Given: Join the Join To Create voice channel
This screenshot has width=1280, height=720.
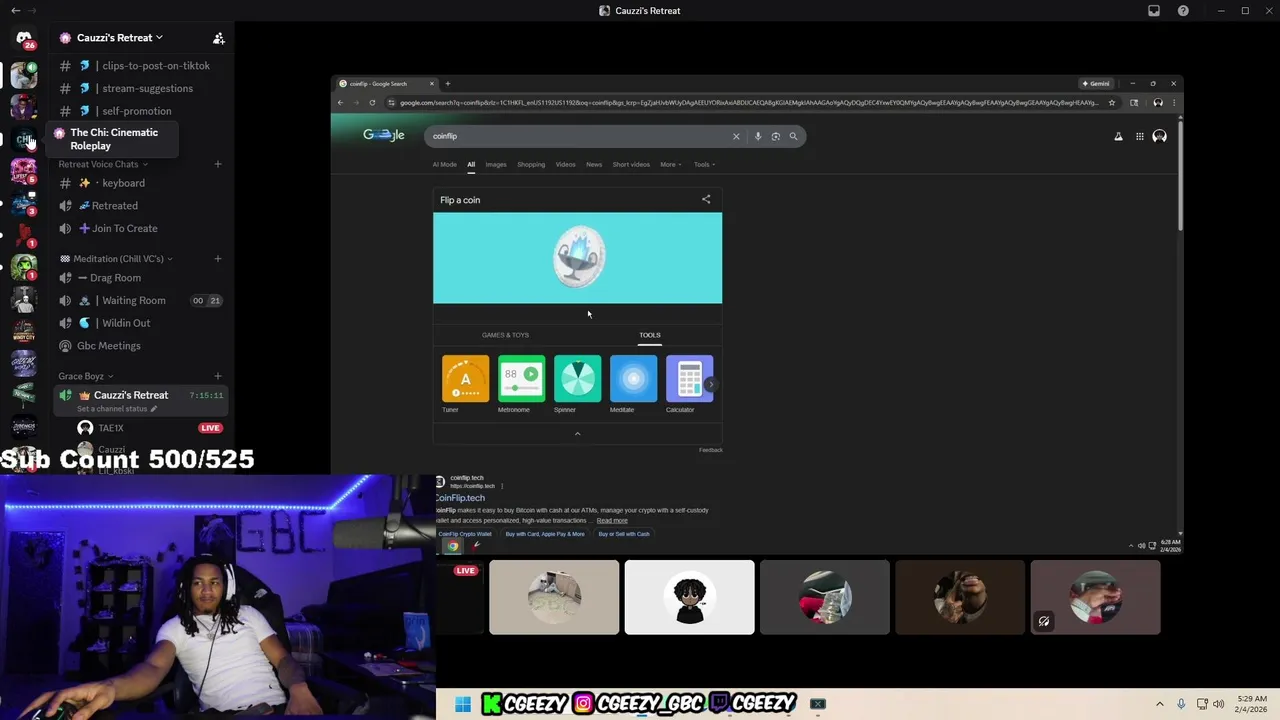Looking at the screenshot, I should pos(142,228).
